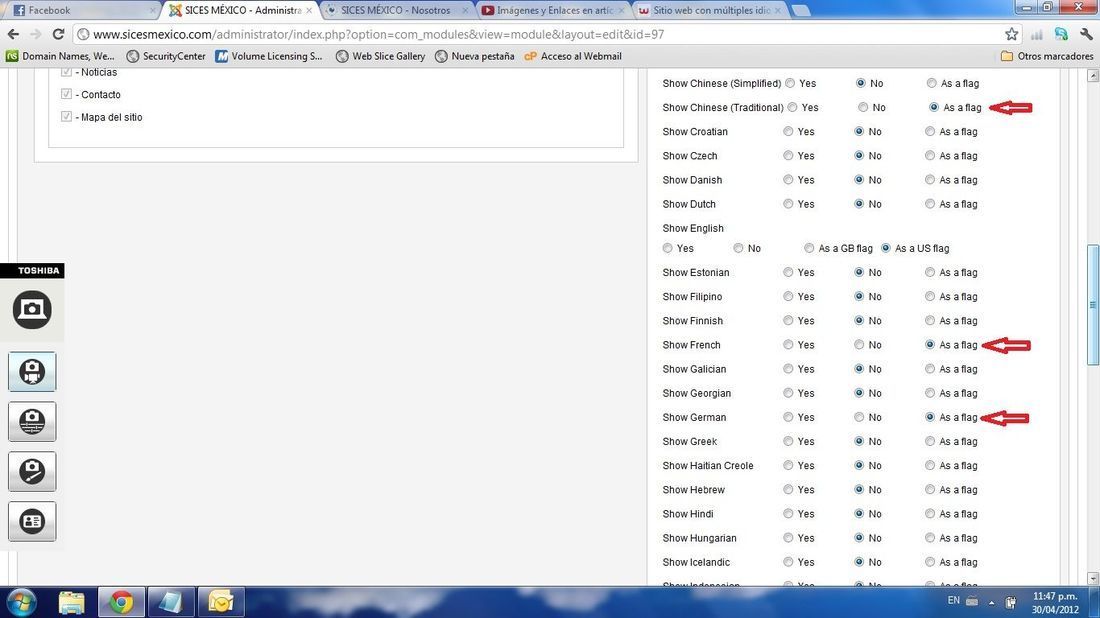This screenshot has height=618, width=1100.
Task: Click the taskbar clock showing 11:47 p.m.
Action: [1054, 603]
